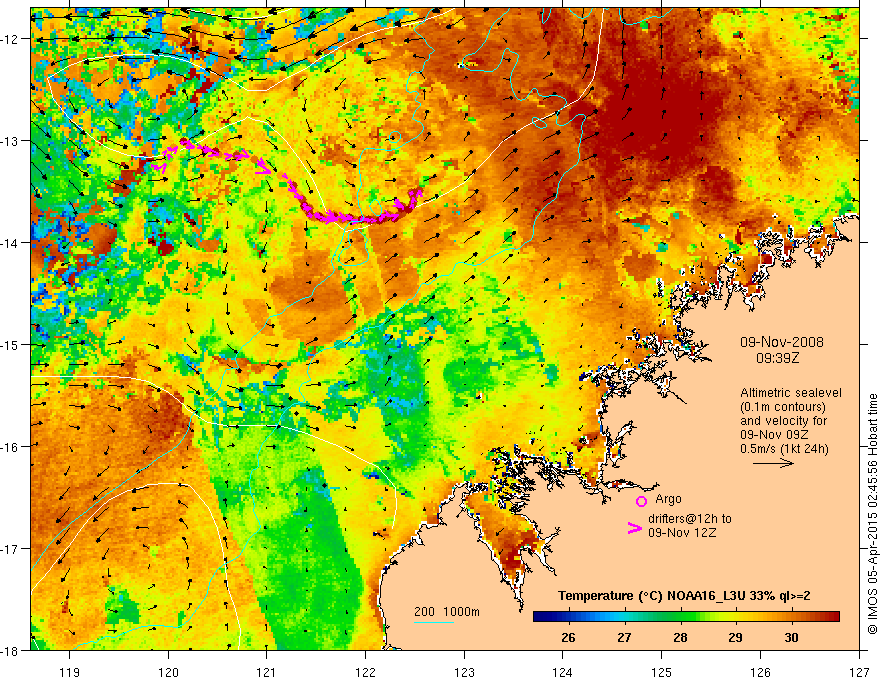Click the 'drifters@12h to' legend label
This screenshot has height=680, width=880.
[x=690, y=519]
